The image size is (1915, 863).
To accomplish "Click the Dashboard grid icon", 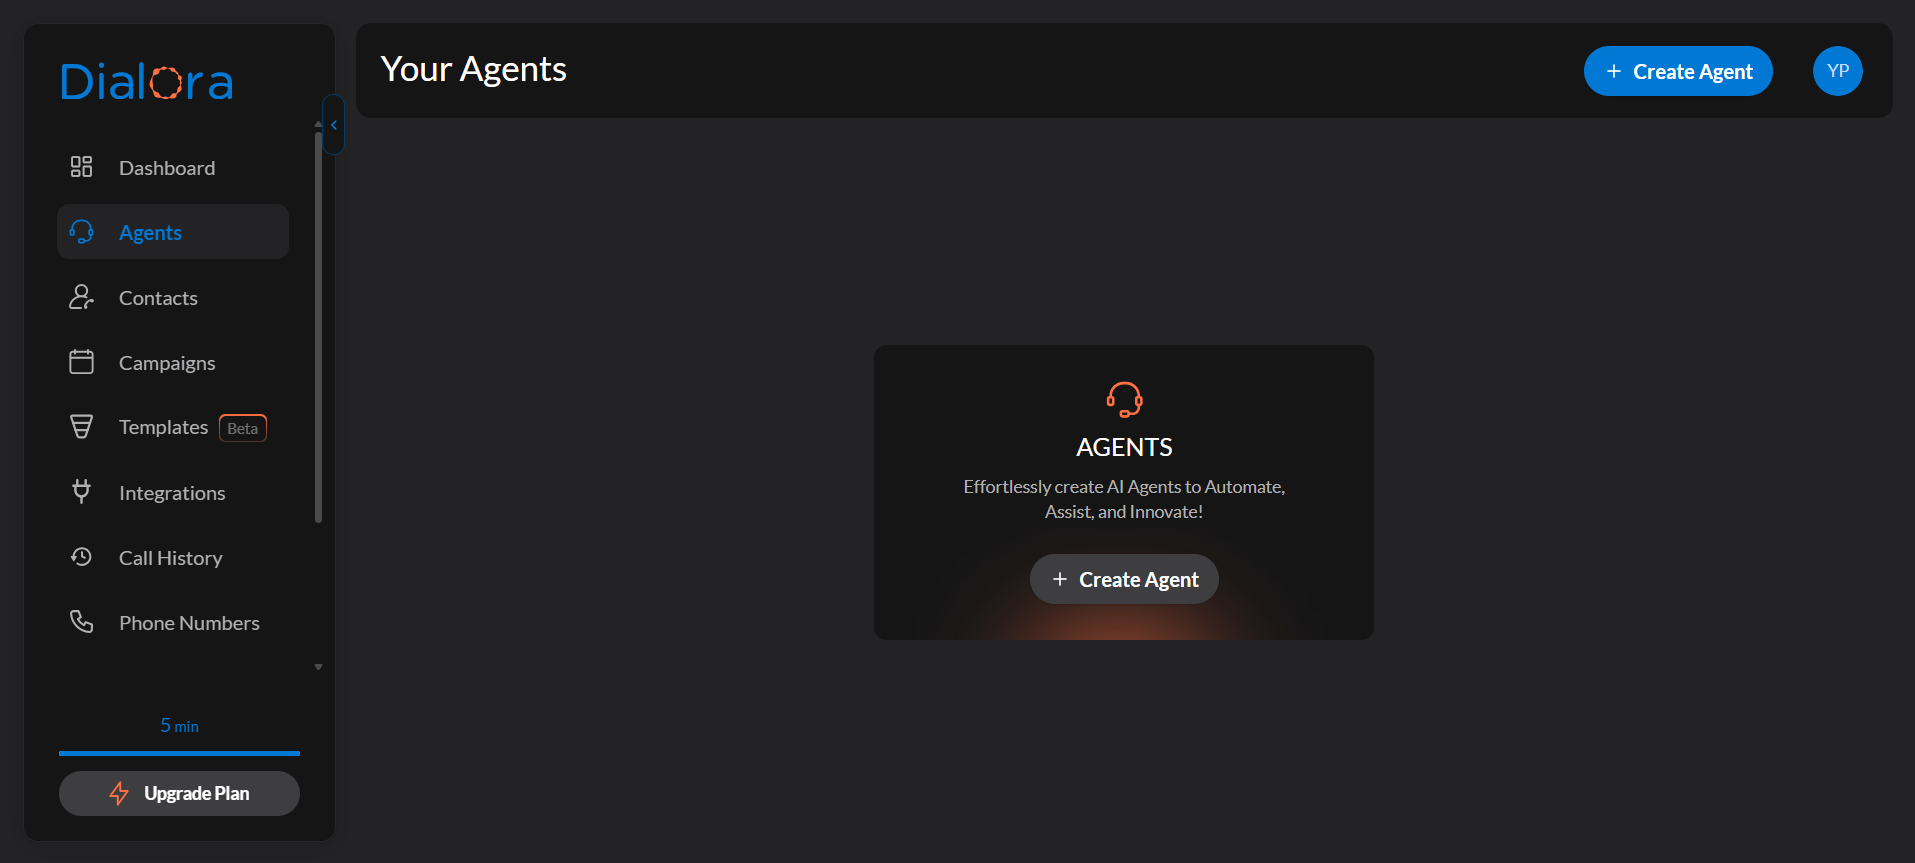I will click(x=81, y=167).
